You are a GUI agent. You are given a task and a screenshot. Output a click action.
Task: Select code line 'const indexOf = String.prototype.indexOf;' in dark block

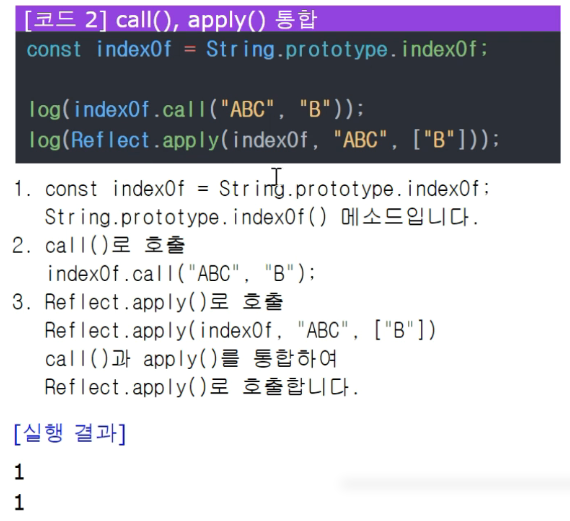tap(257, 49)
